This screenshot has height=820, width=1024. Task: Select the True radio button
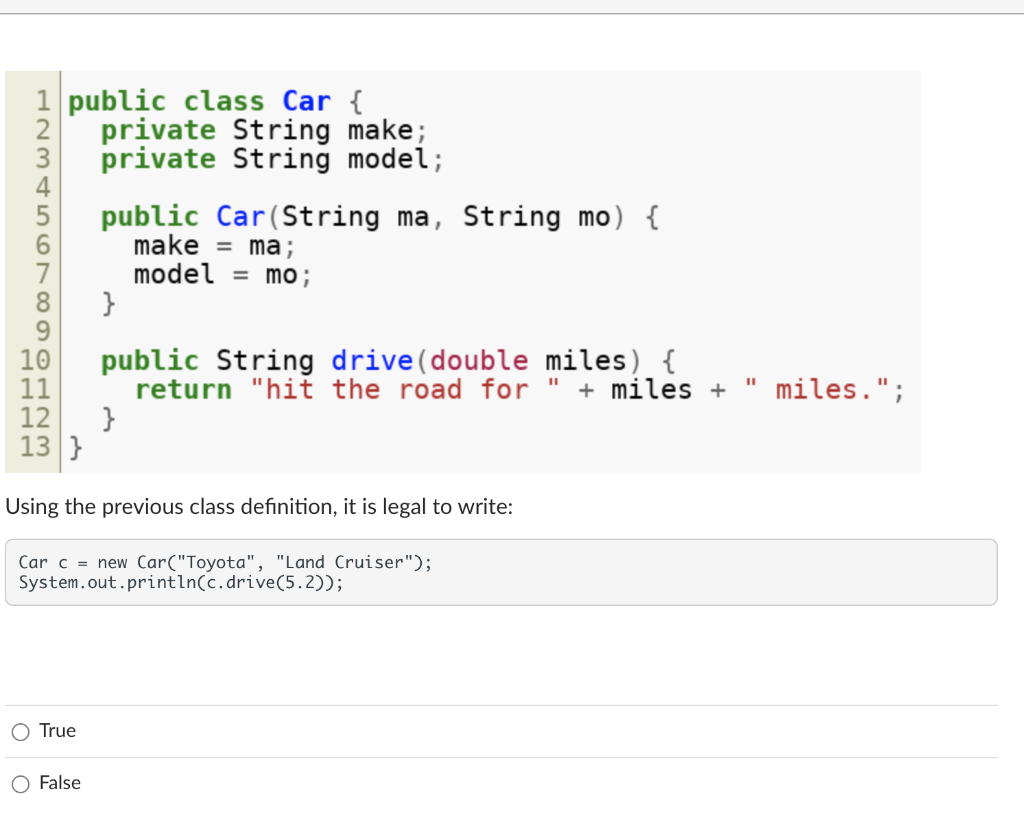(x=20, y=731)
